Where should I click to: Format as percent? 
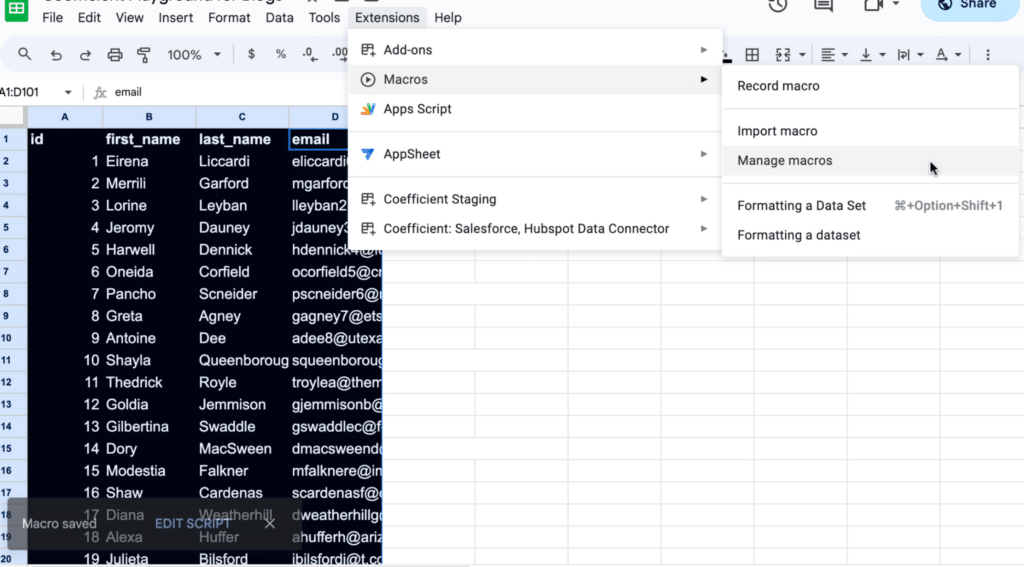pos(281,54)
